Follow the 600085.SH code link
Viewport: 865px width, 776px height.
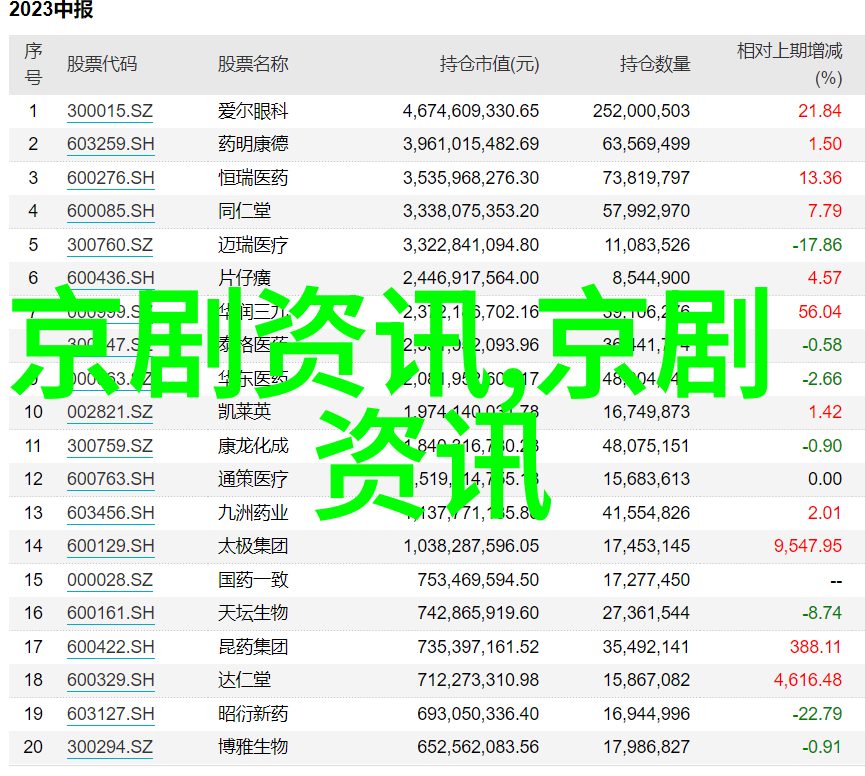[x=110, y=211]
